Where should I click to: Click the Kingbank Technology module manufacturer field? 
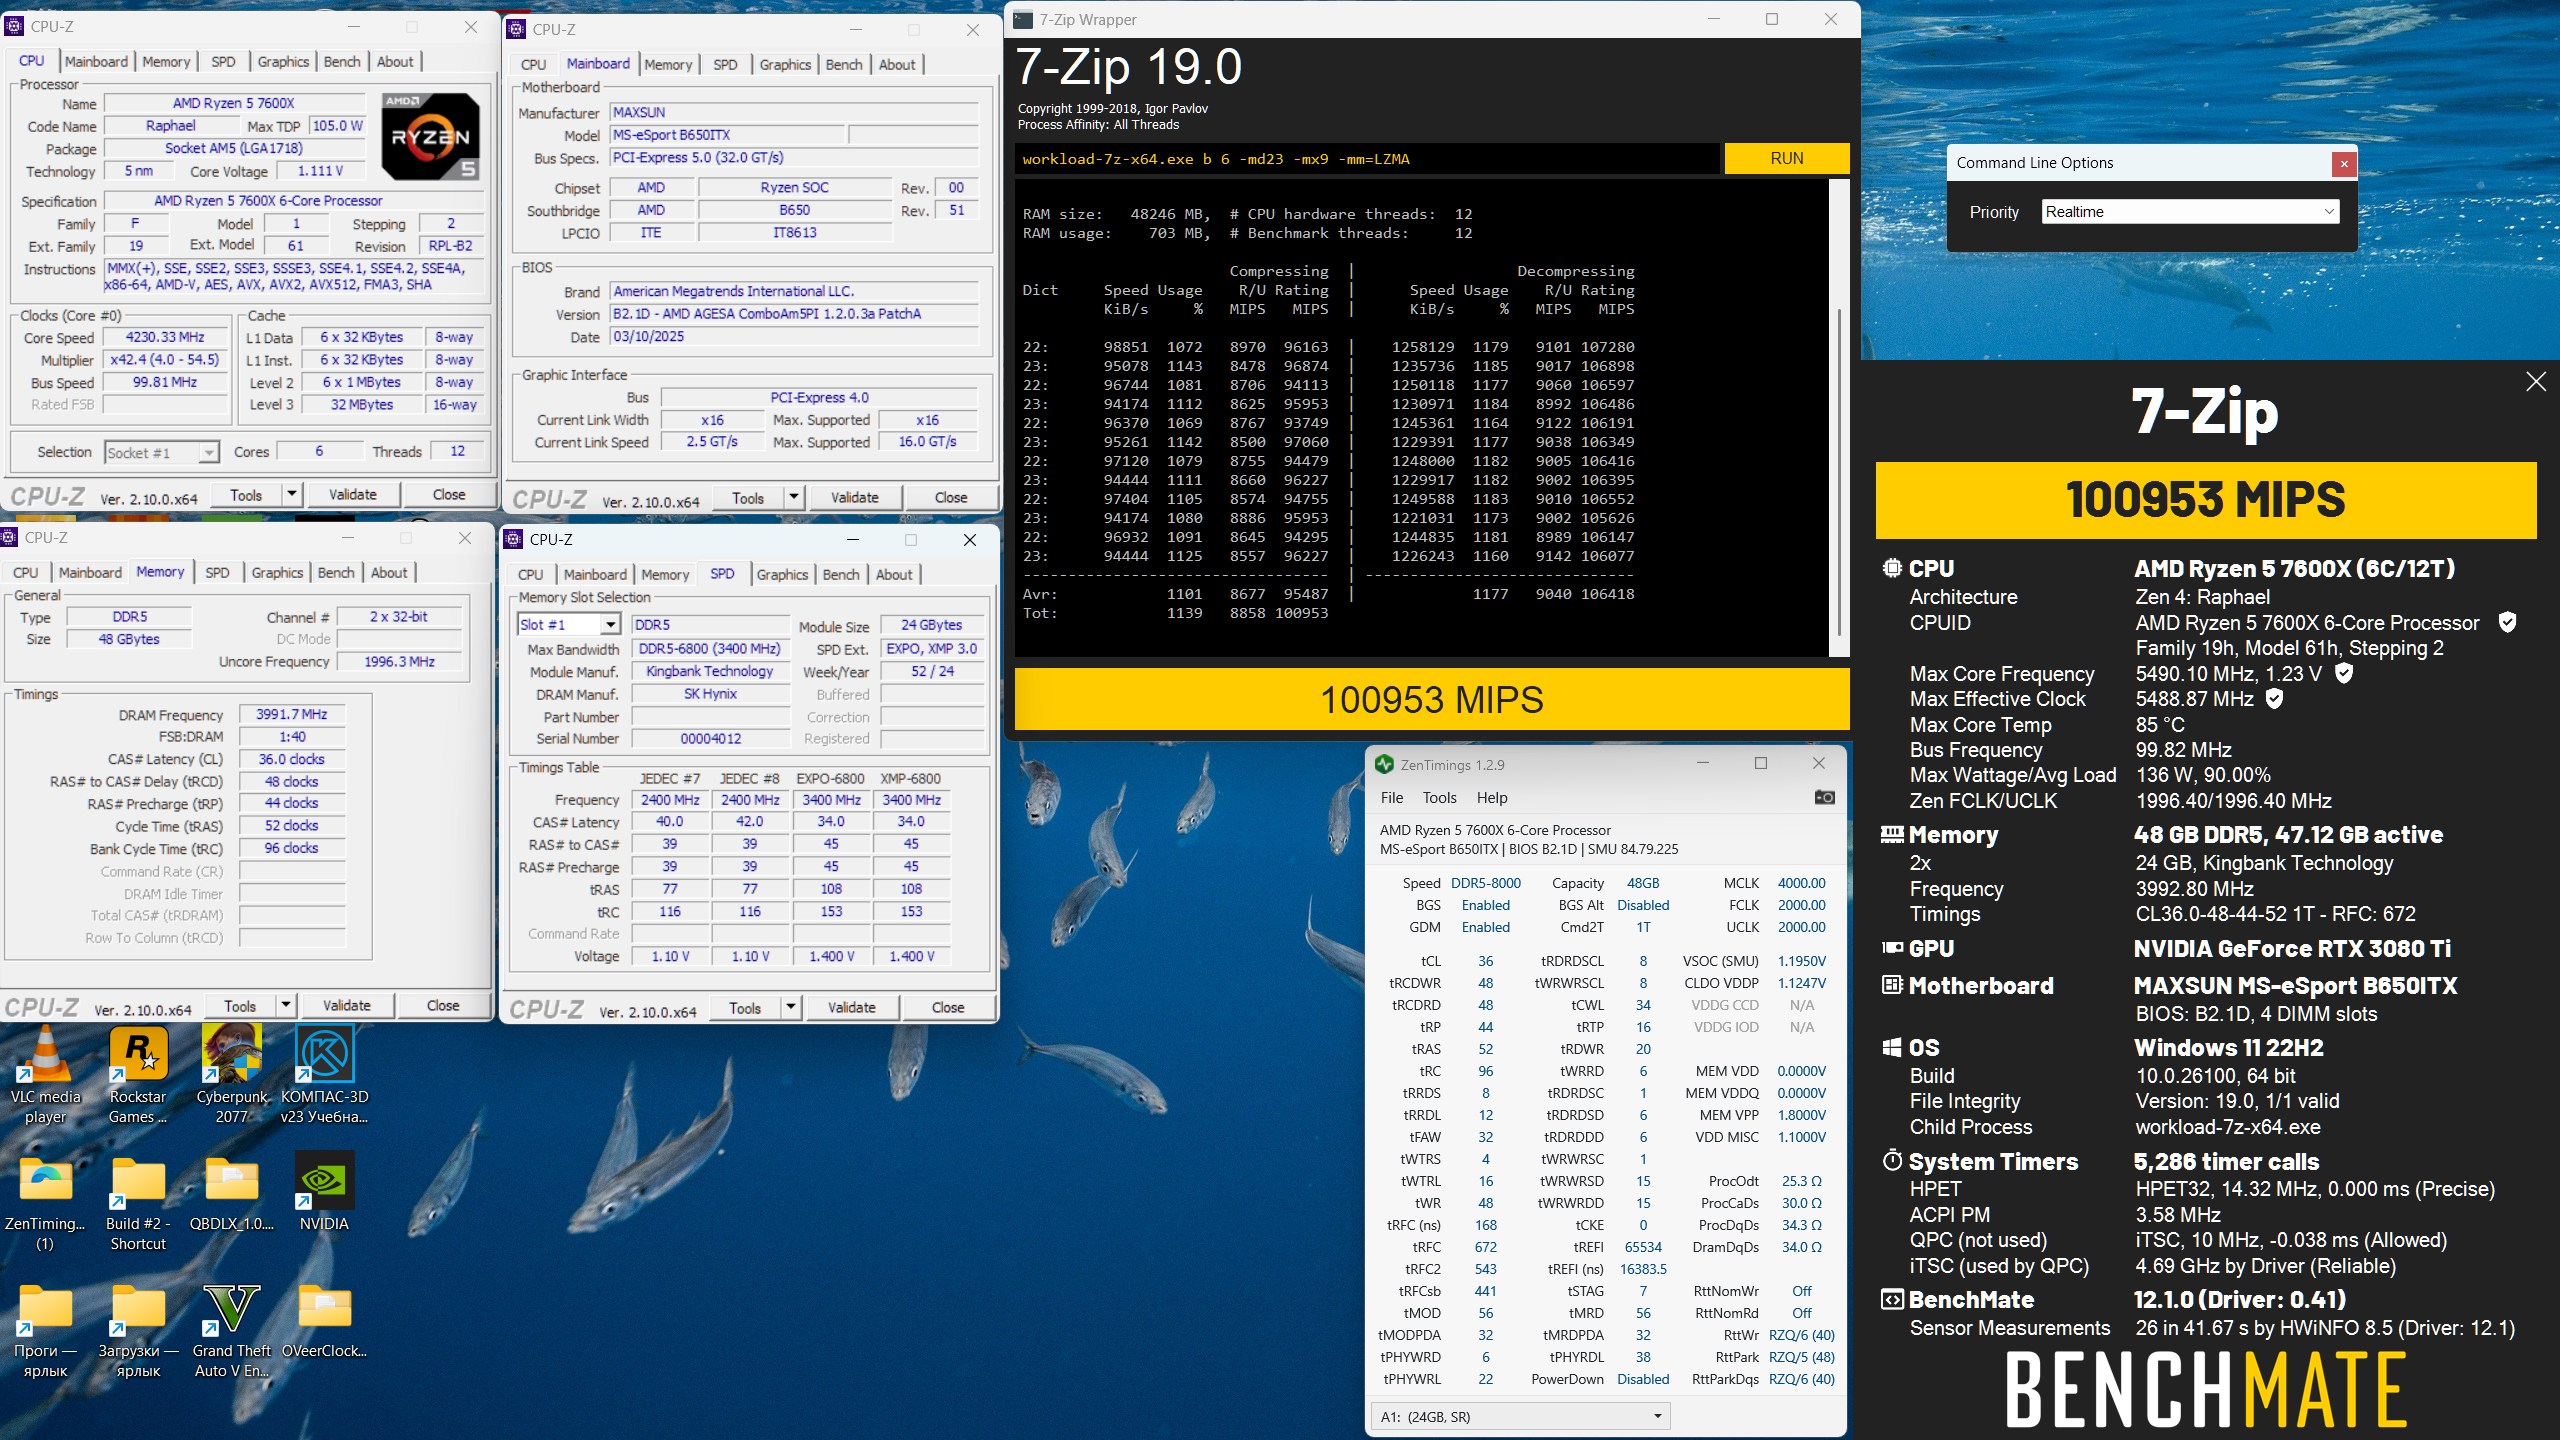(x=710, y=671)
